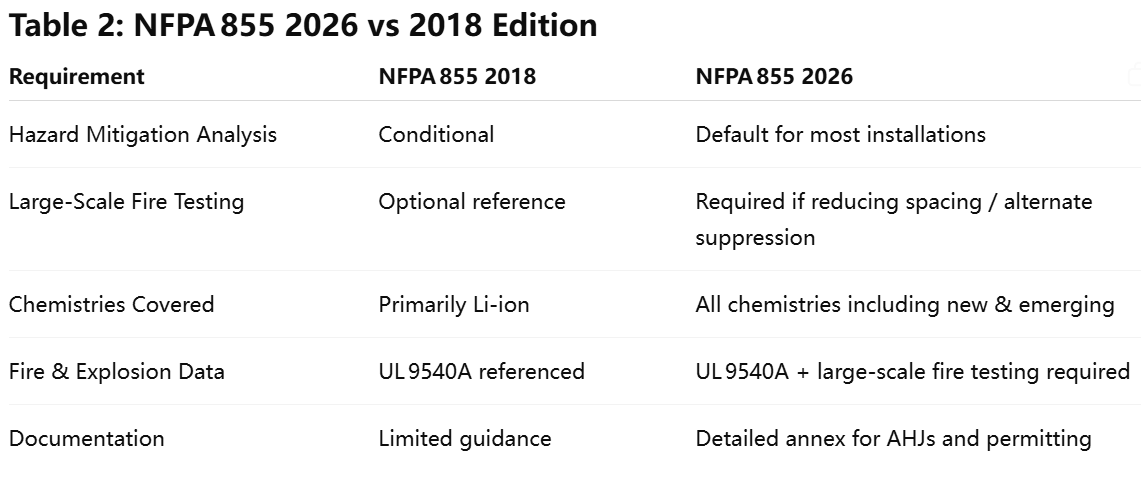The image size is (1141, 484).
Task: Click the Documentation row label
Action: (x=86, y=439)
